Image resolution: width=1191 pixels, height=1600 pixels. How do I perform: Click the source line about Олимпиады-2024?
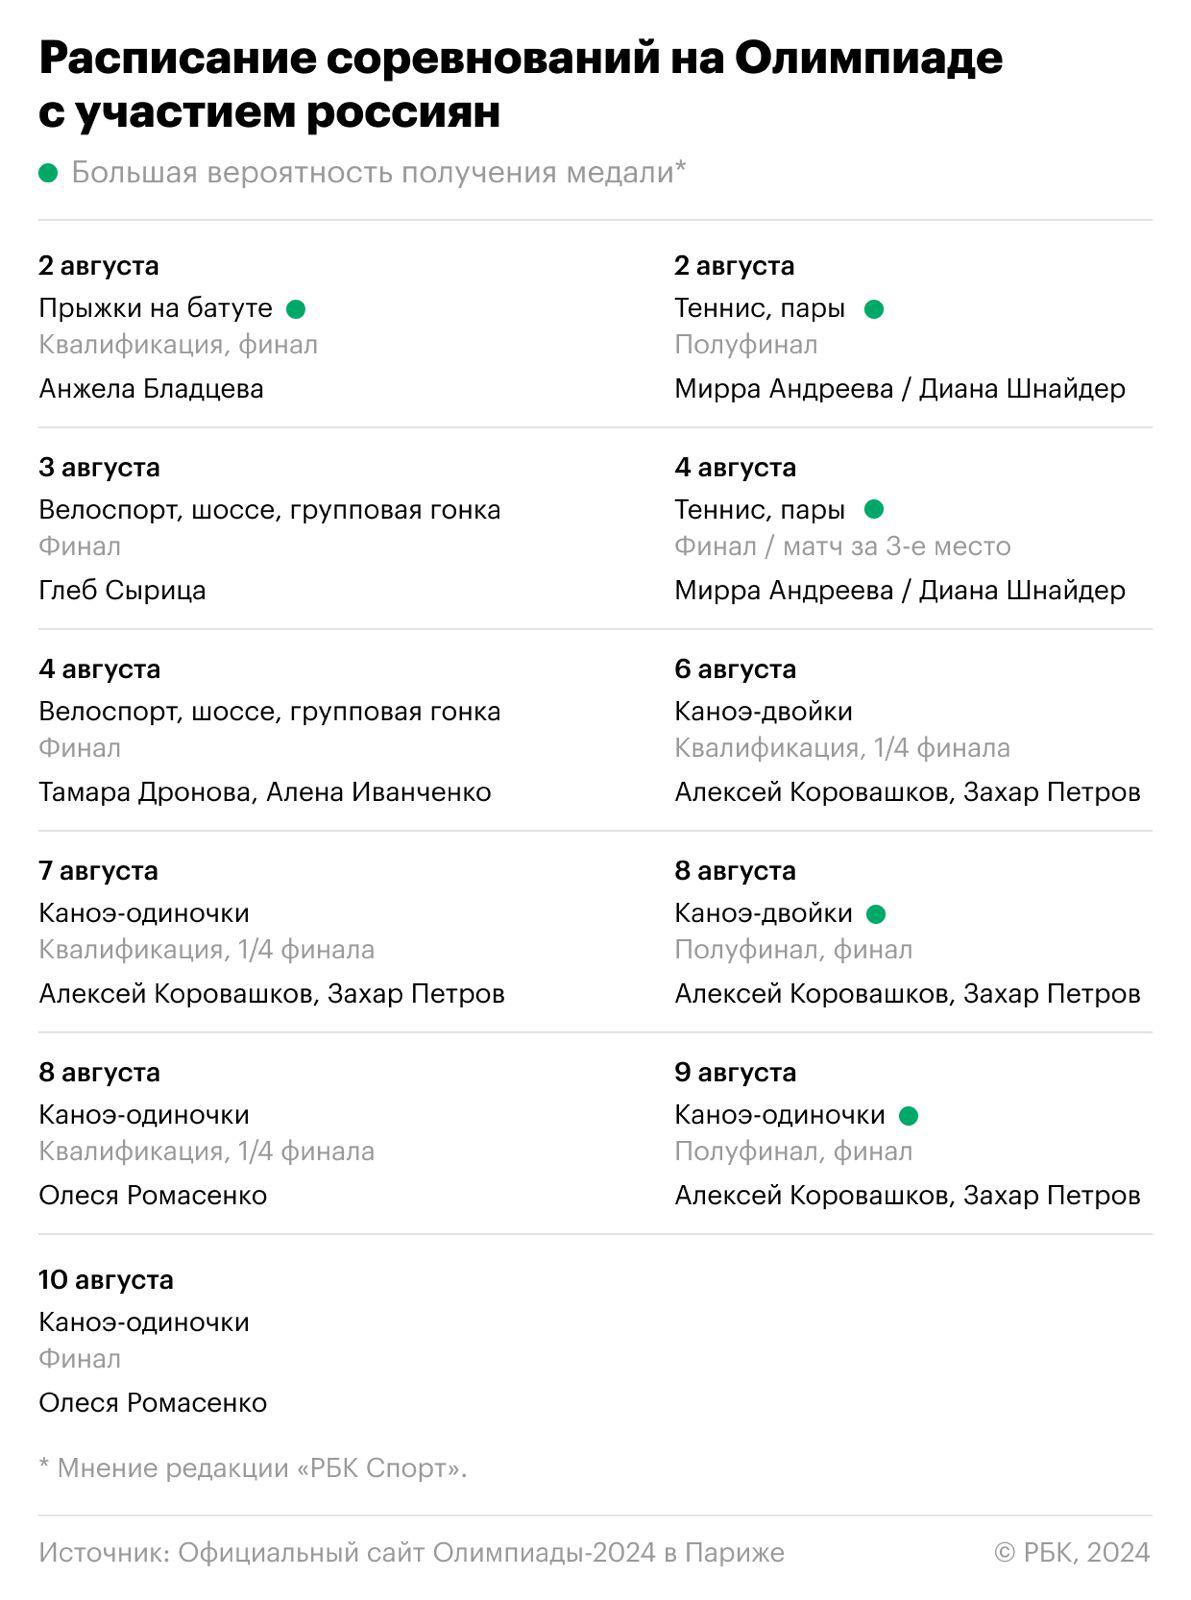point(411,1553)
